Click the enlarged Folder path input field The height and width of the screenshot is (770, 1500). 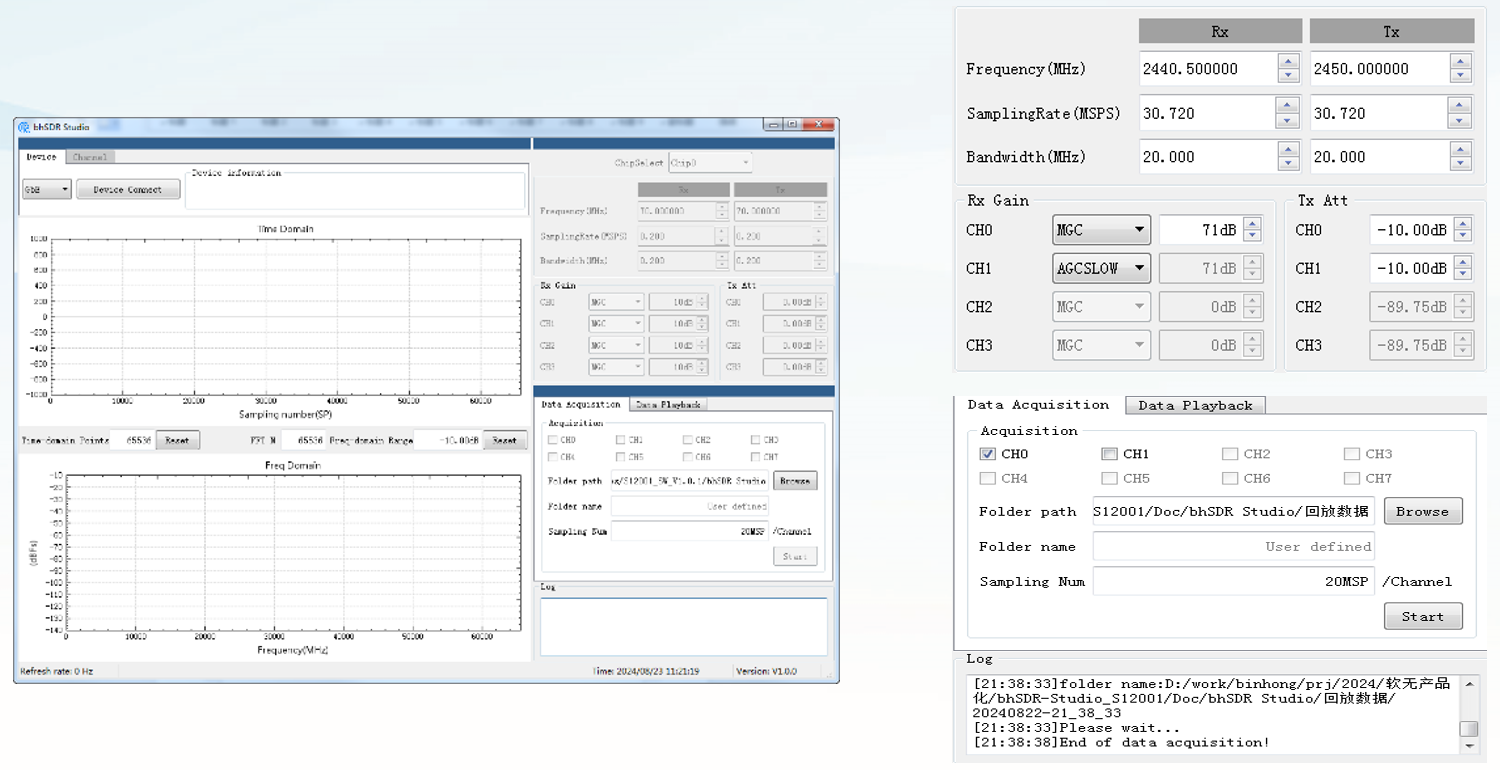coord(1233,511)
